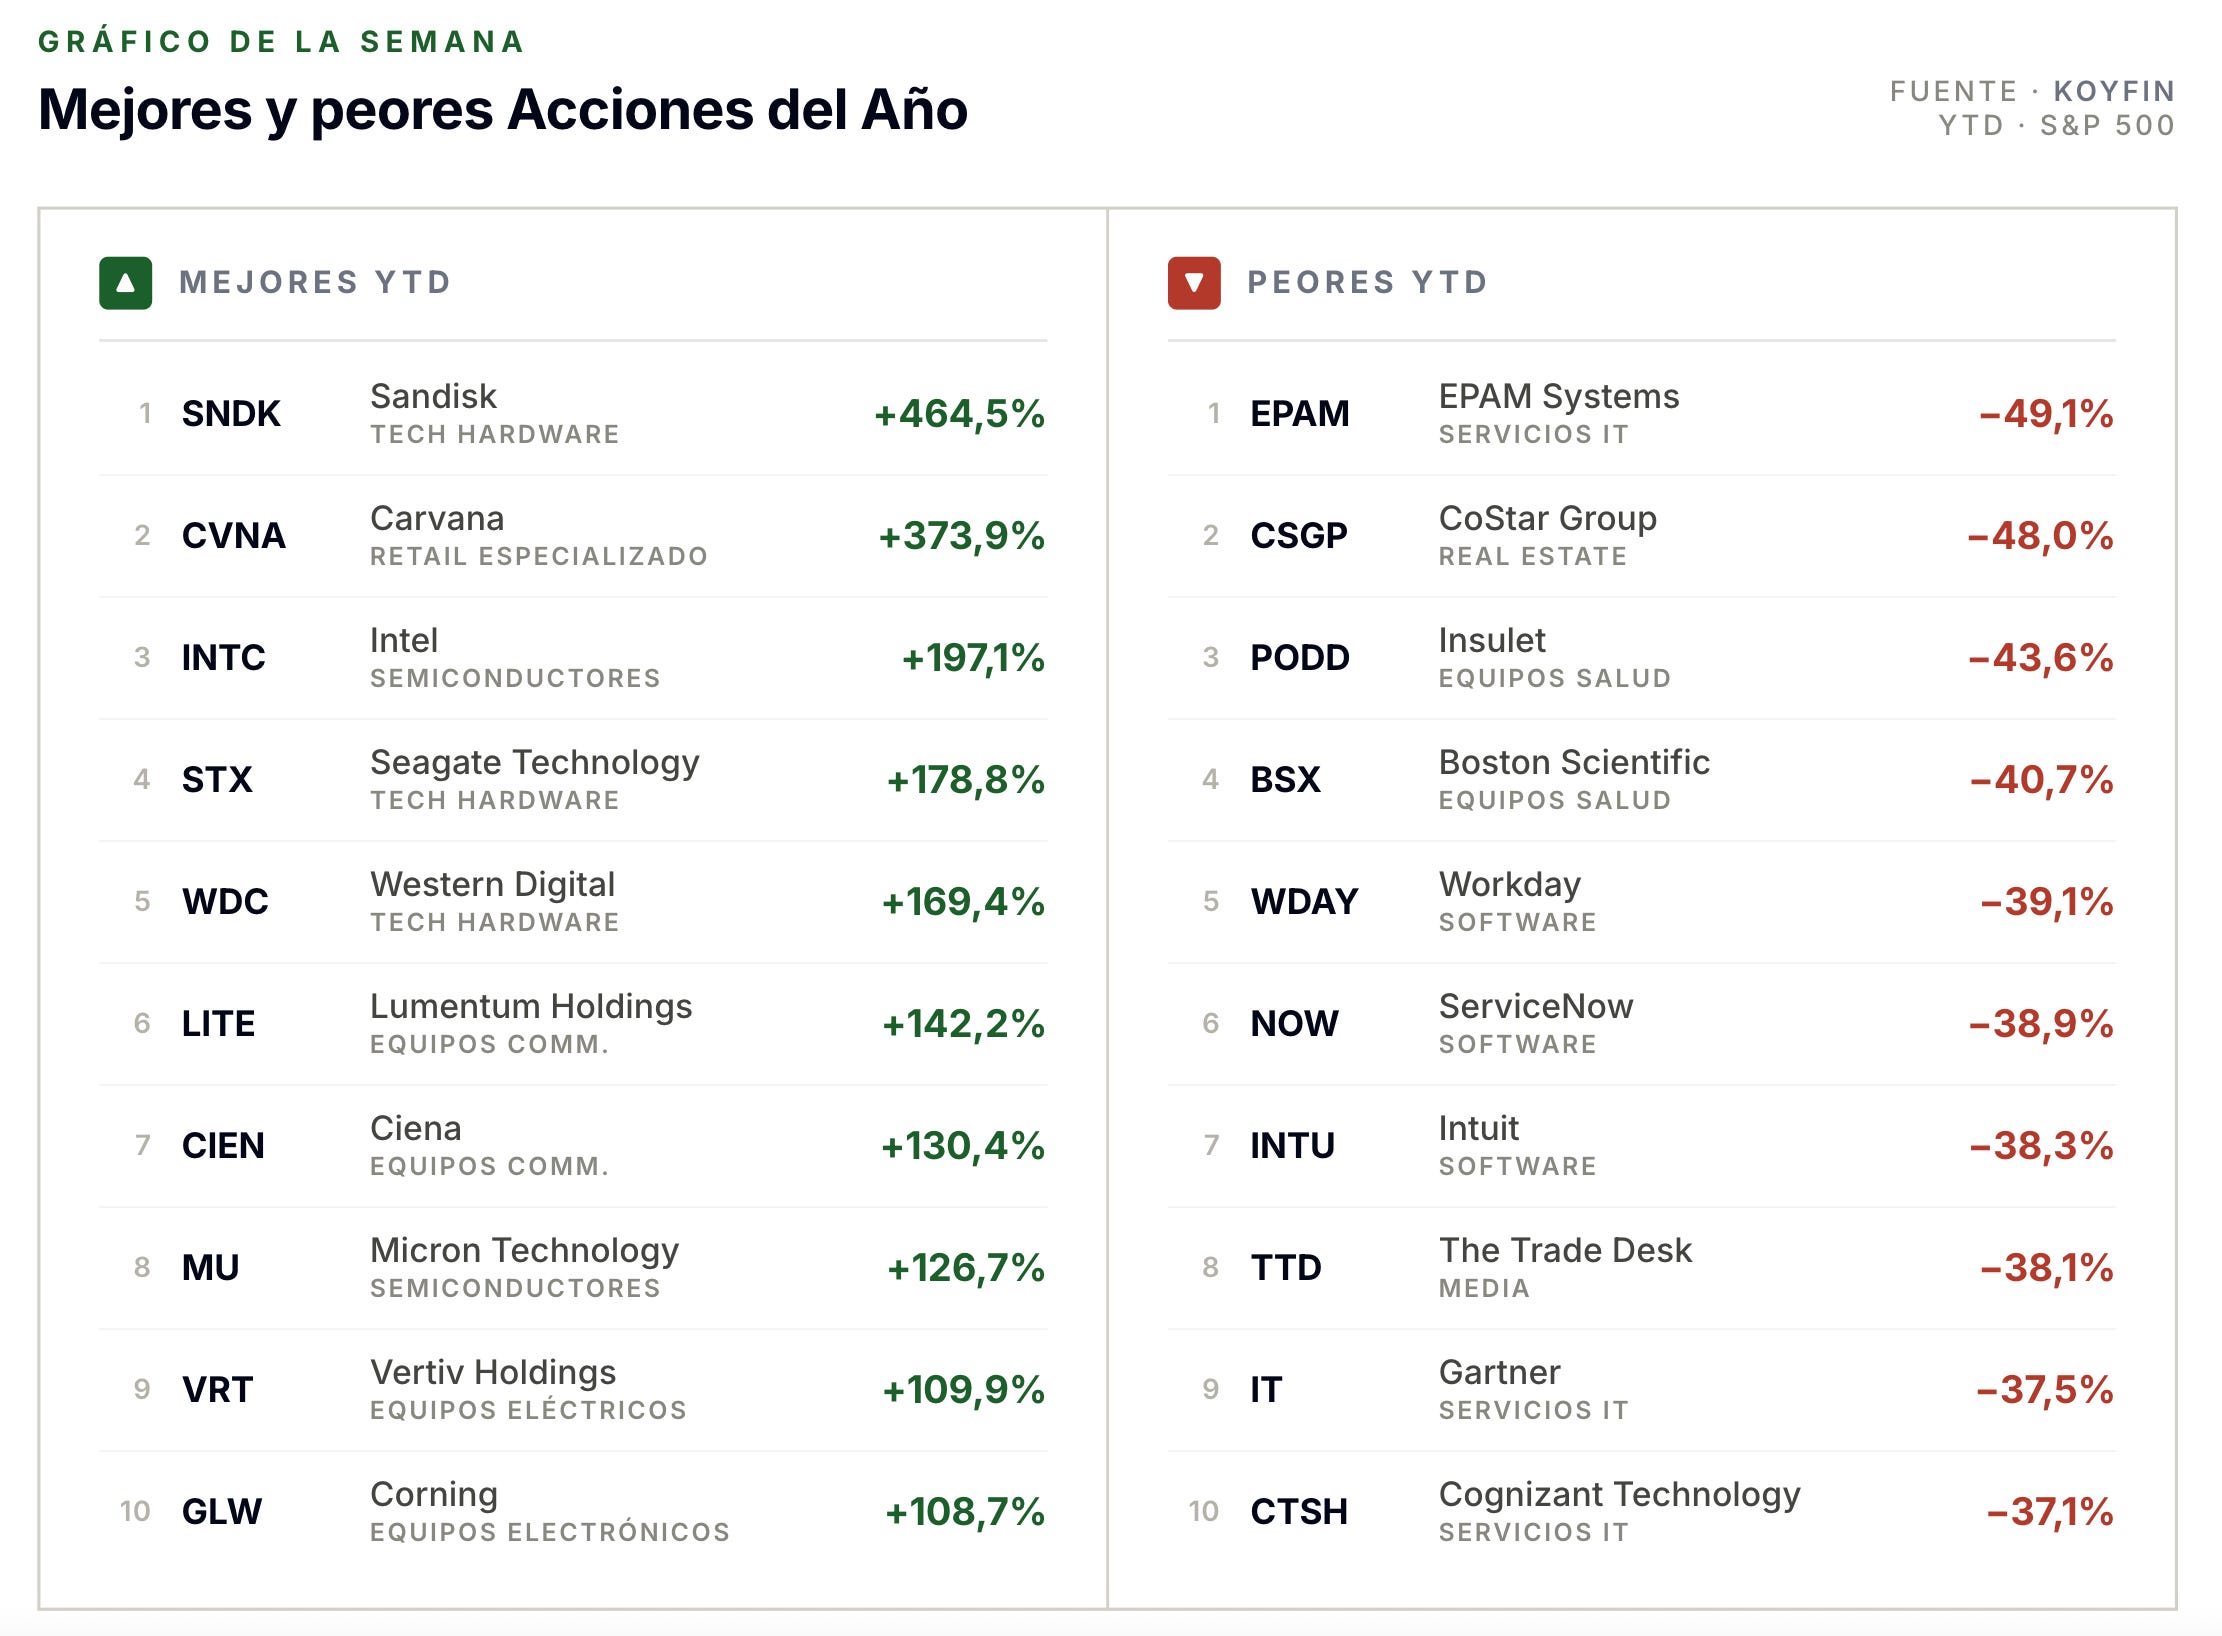Select the SNDK ticker symbol

point(231,414)
